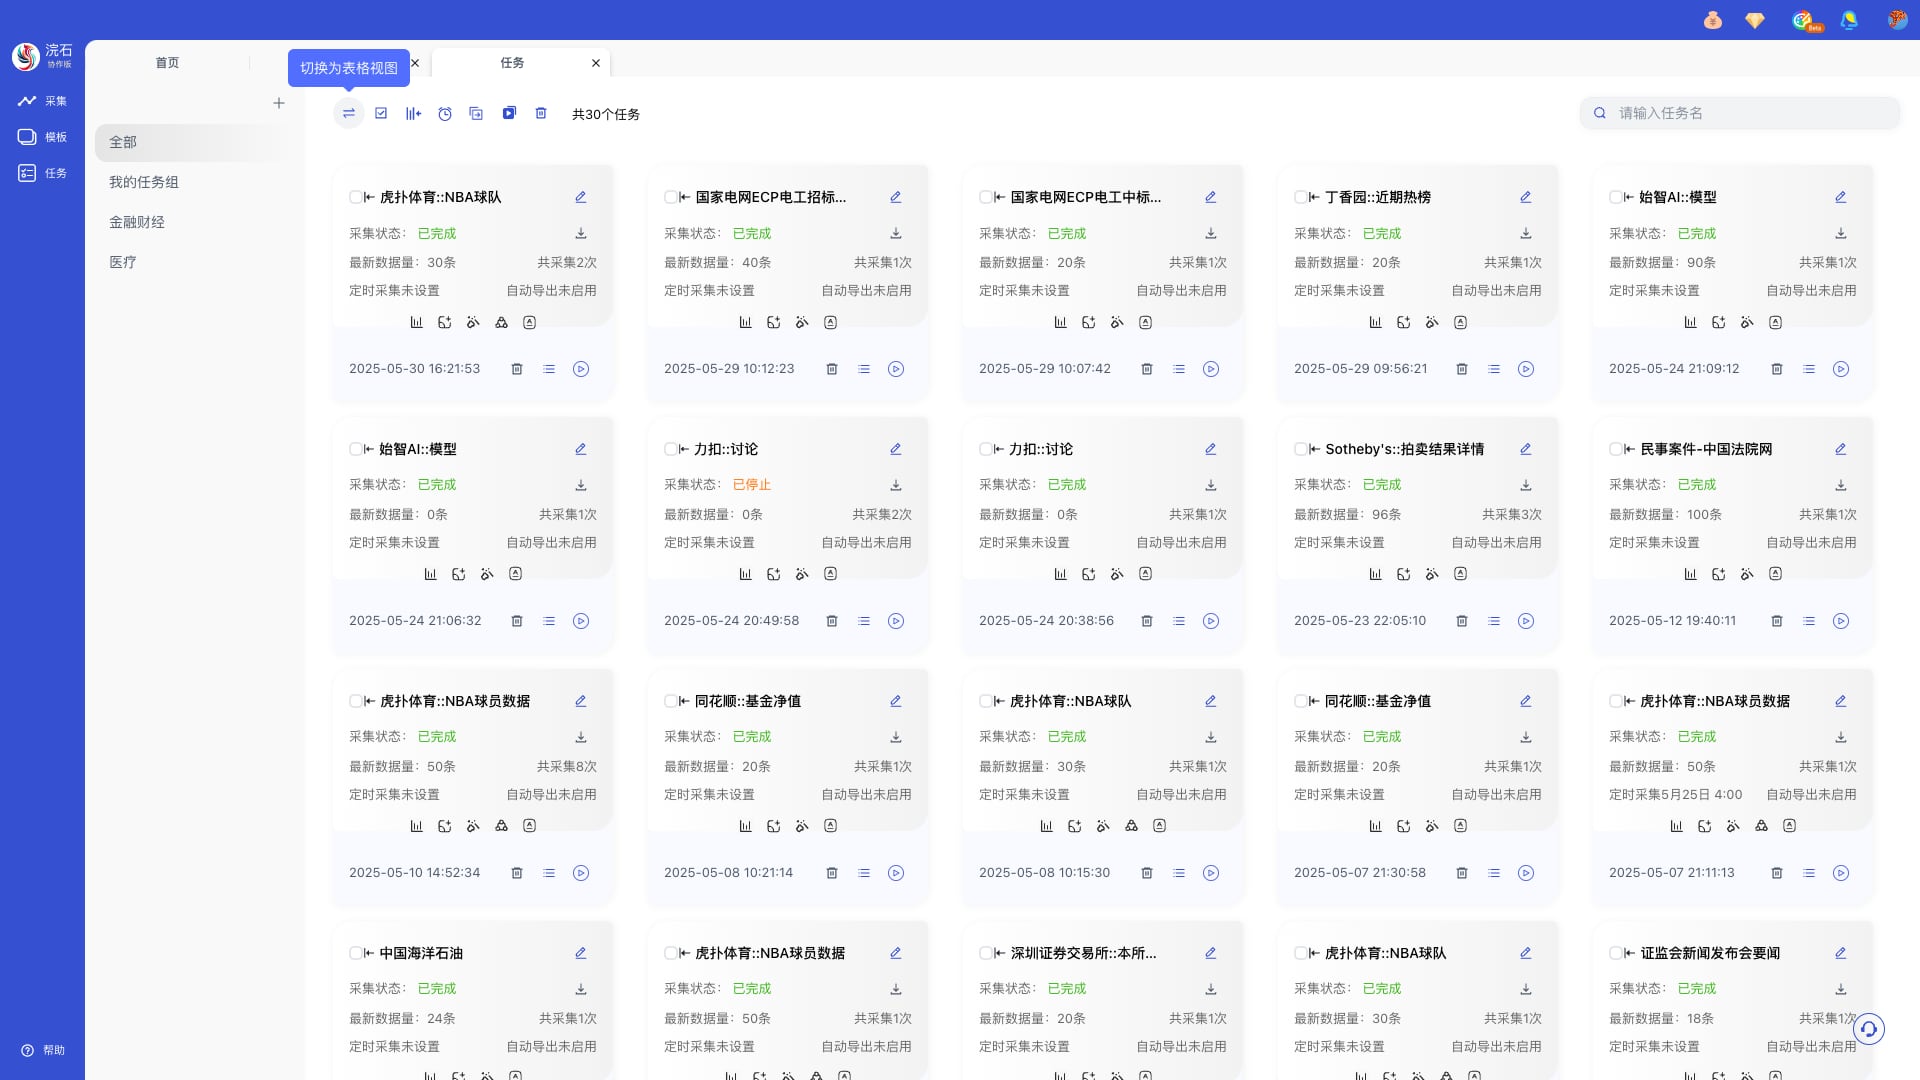Click the move-to-group toolbar icon with arrow
The image size is (1920, 1080).
[x=476, y=114]
